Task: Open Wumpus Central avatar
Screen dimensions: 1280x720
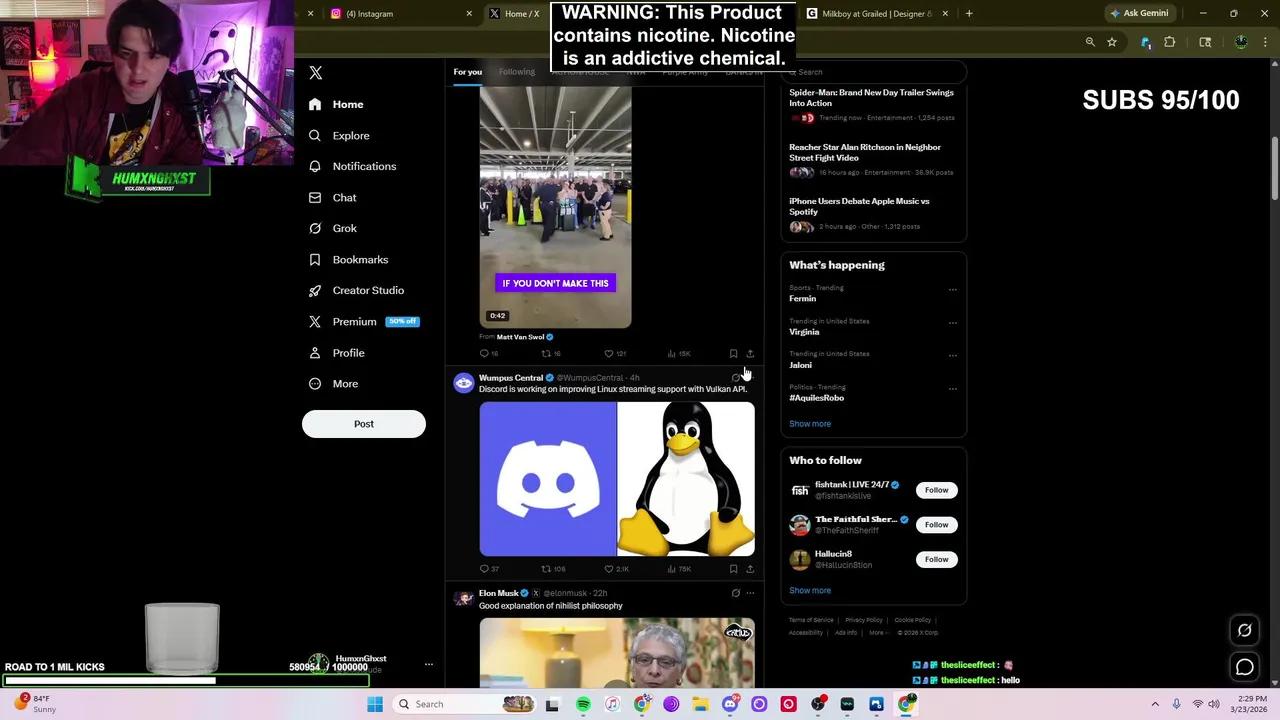Action: coord(464,383)
